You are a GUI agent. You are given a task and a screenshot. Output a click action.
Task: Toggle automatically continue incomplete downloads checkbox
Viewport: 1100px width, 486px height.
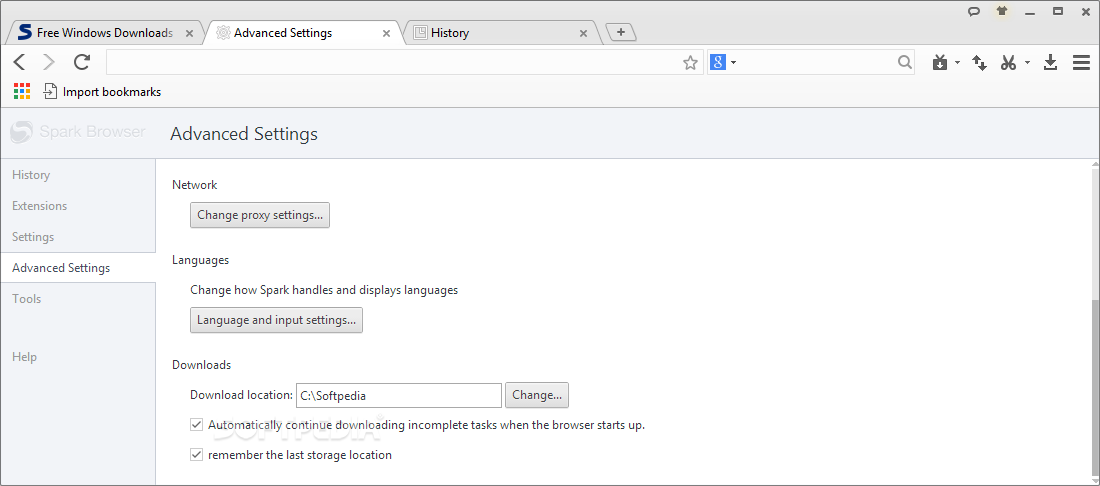[x=196, y=424]
